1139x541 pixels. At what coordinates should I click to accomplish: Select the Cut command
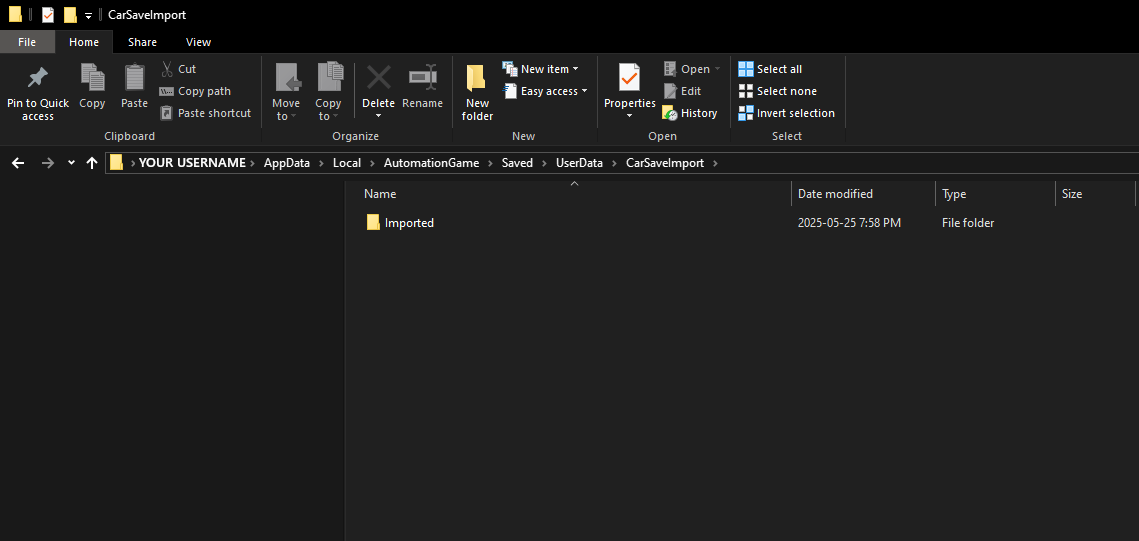[x=178, y=69]
